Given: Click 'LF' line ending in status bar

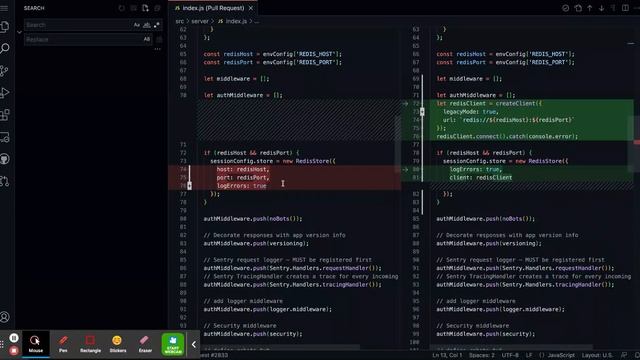Looking at the screenshot, I should click(x=529, y=355).
